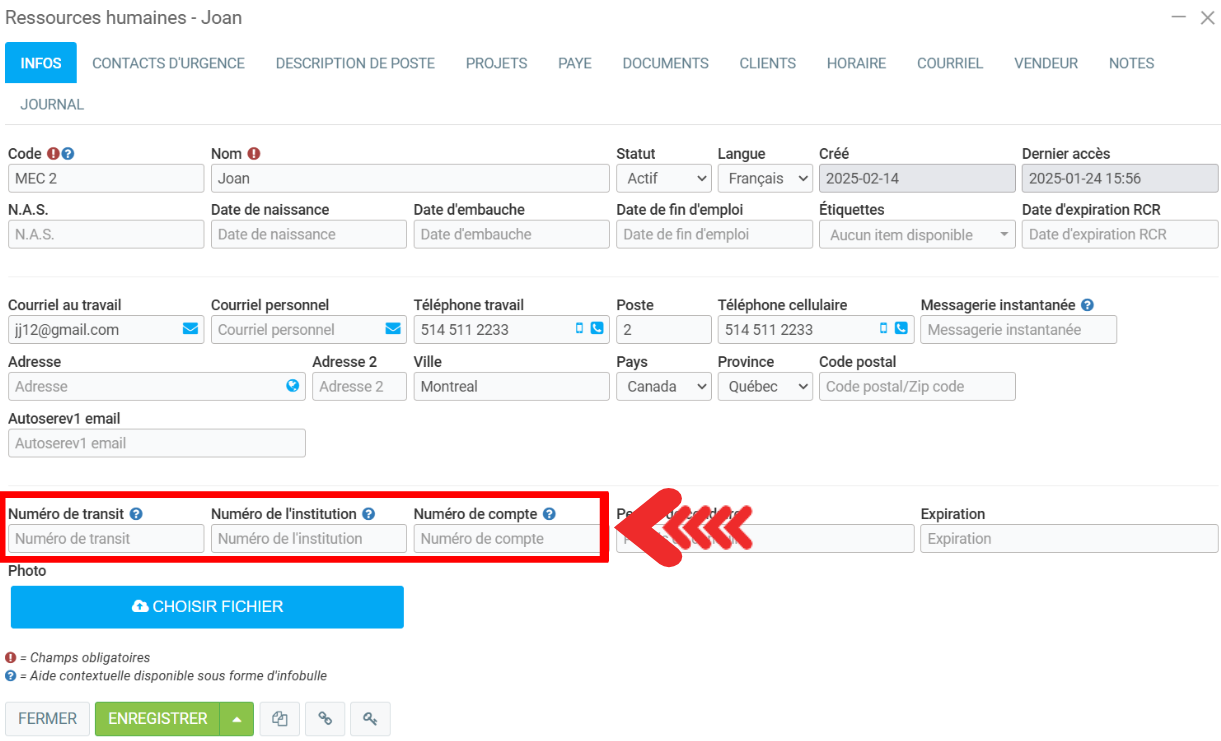Open help tooltip beside Numéro de transit
This screenshot has width=1221, height=741.
pyautogui.click(x=136, y=514)
